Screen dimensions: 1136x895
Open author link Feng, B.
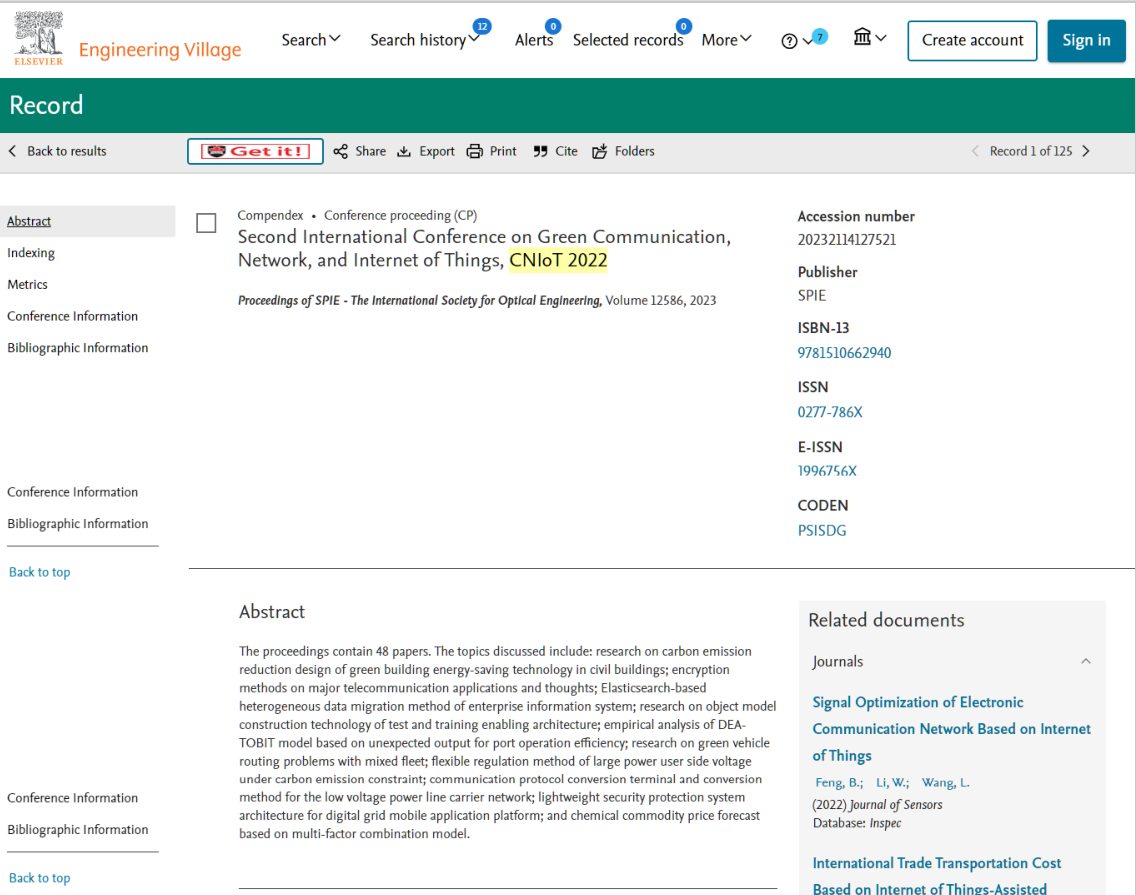839,783
